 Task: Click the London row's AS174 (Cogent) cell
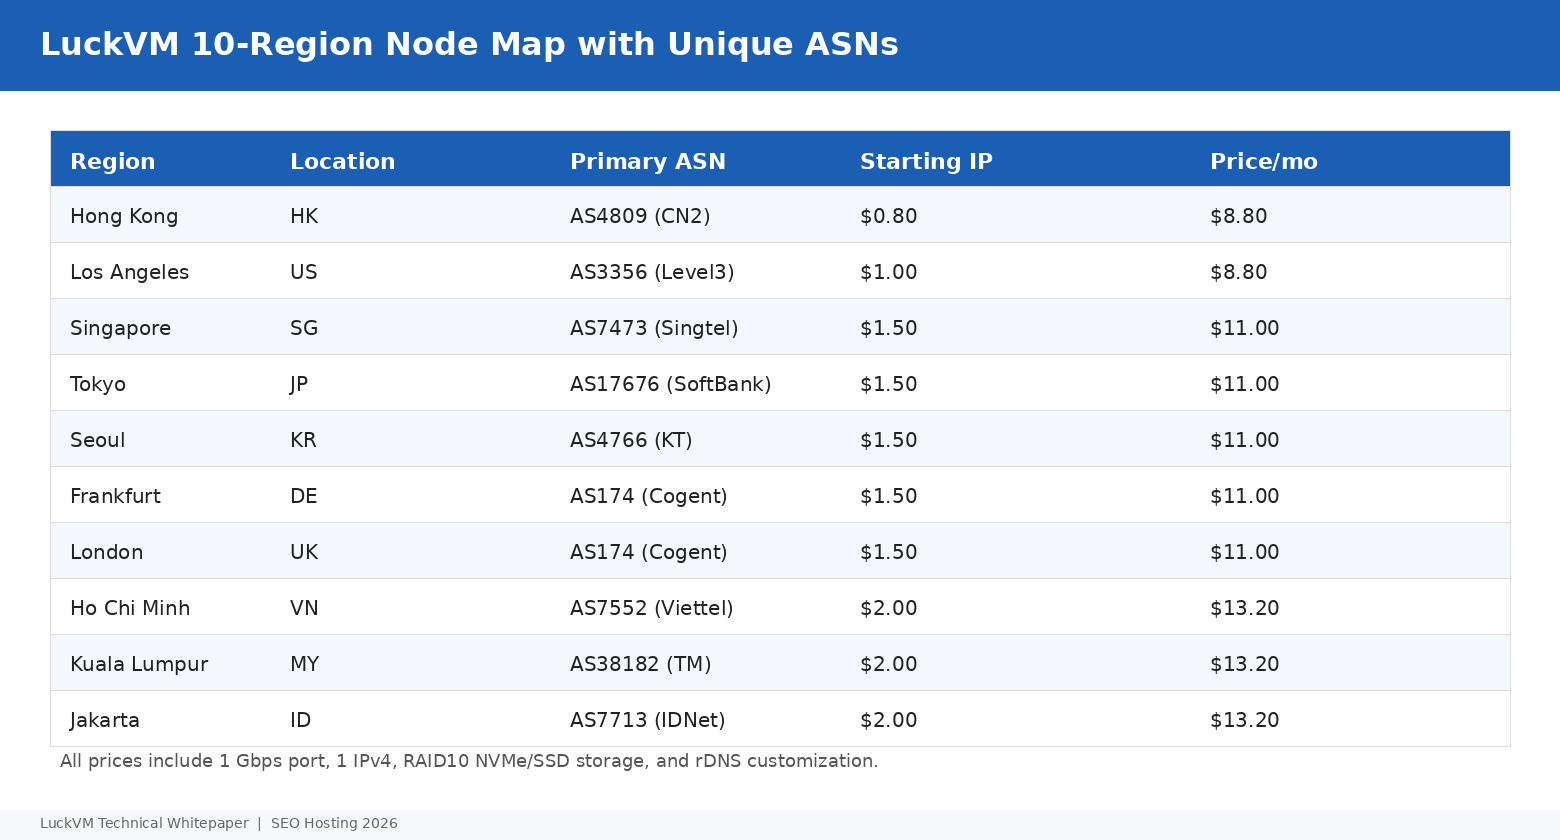[x=649, y=552]
